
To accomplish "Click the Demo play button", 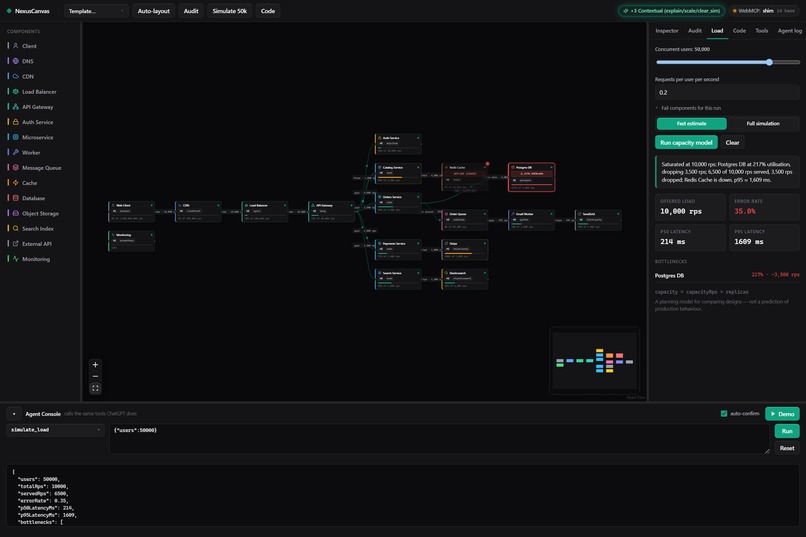I will [782, 414].
